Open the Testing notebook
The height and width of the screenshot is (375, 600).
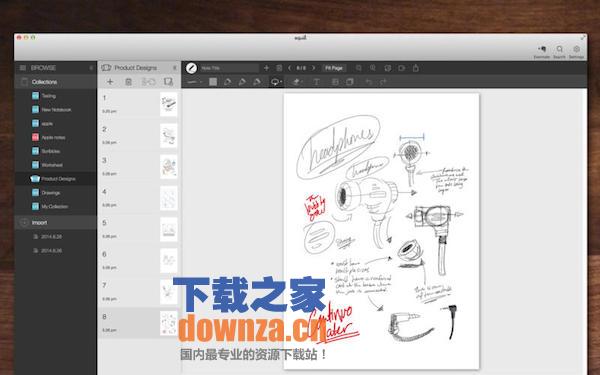point(55,96)
